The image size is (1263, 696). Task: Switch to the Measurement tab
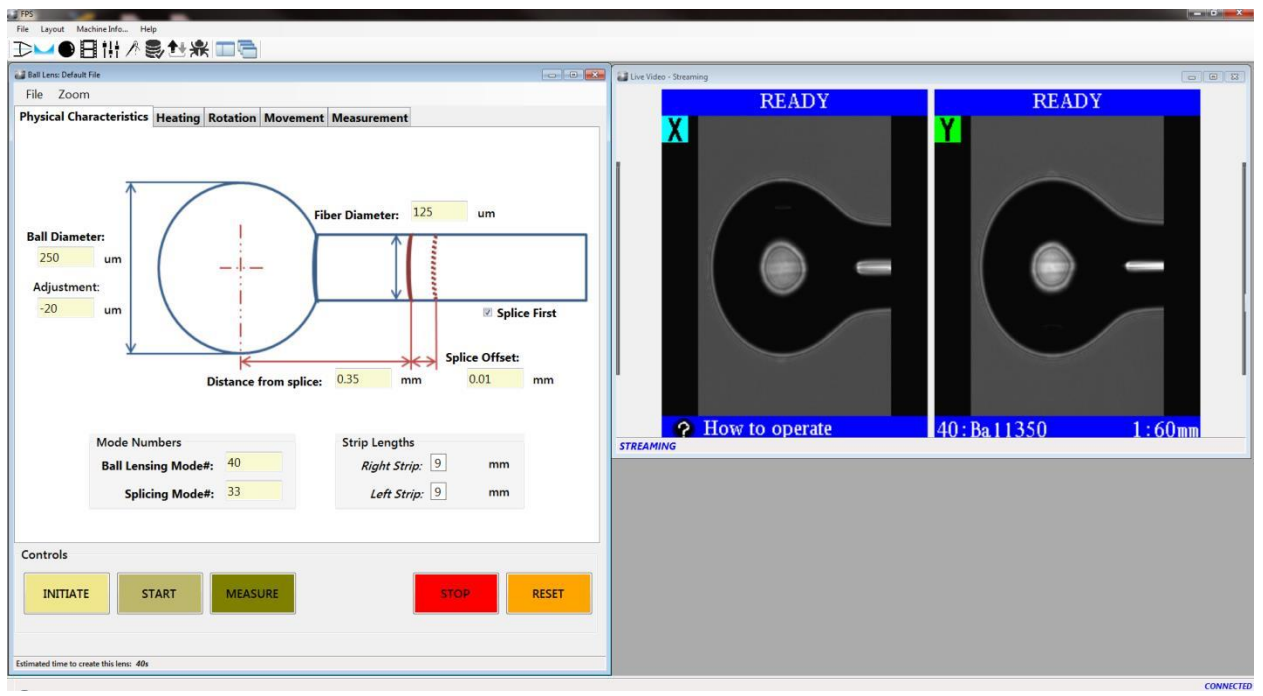(370, 117)
